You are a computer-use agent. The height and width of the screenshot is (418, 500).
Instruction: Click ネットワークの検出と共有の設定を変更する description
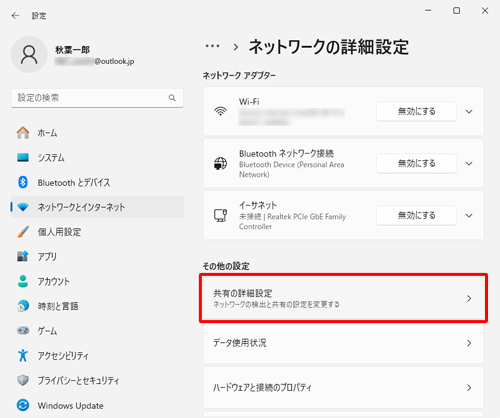pos(276,304)
